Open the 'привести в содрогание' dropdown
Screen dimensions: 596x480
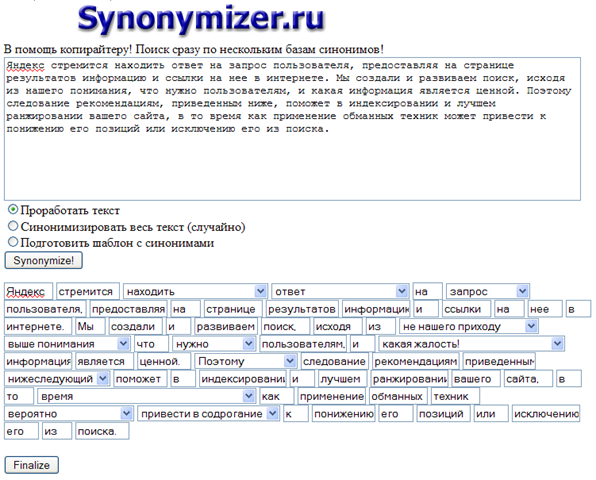(x=208, y=413)
